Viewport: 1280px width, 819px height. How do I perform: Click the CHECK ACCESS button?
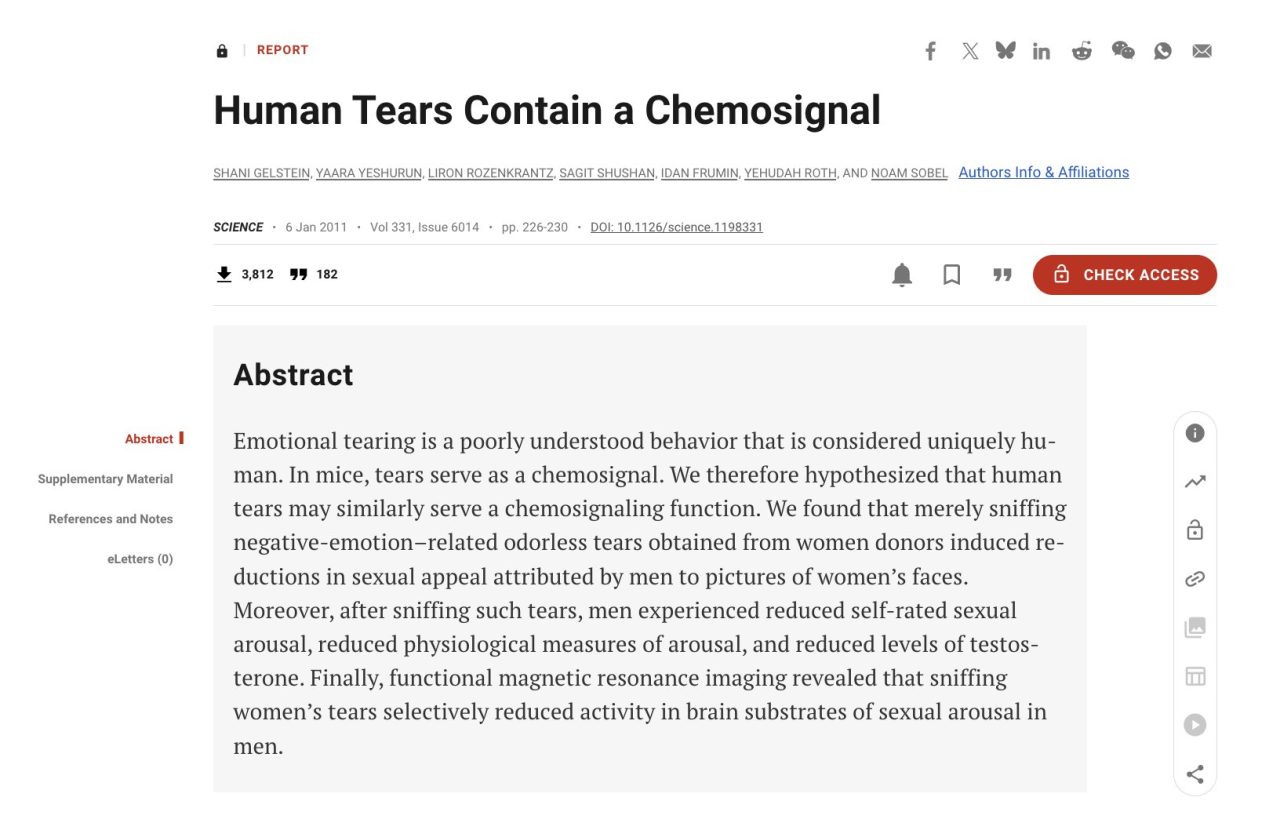[1125, 275]
